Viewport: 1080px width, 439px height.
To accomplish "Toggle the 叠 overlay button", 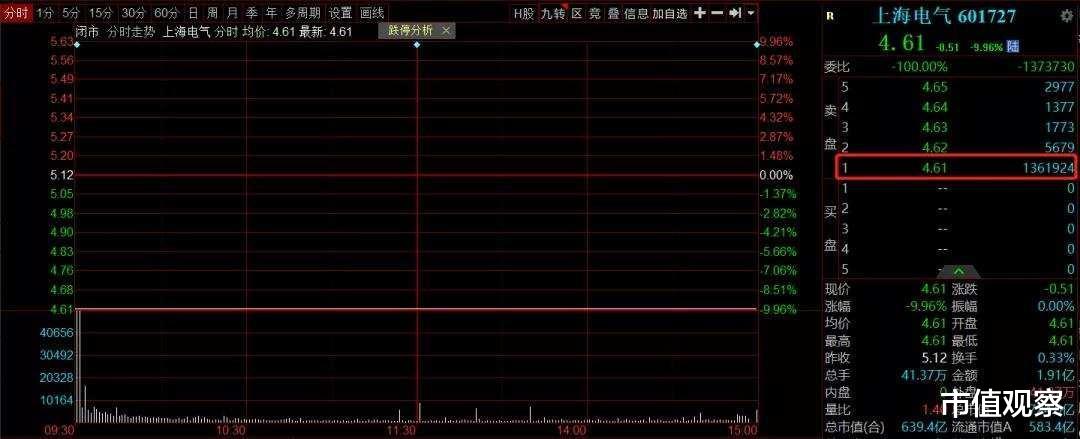I will 613,13.
